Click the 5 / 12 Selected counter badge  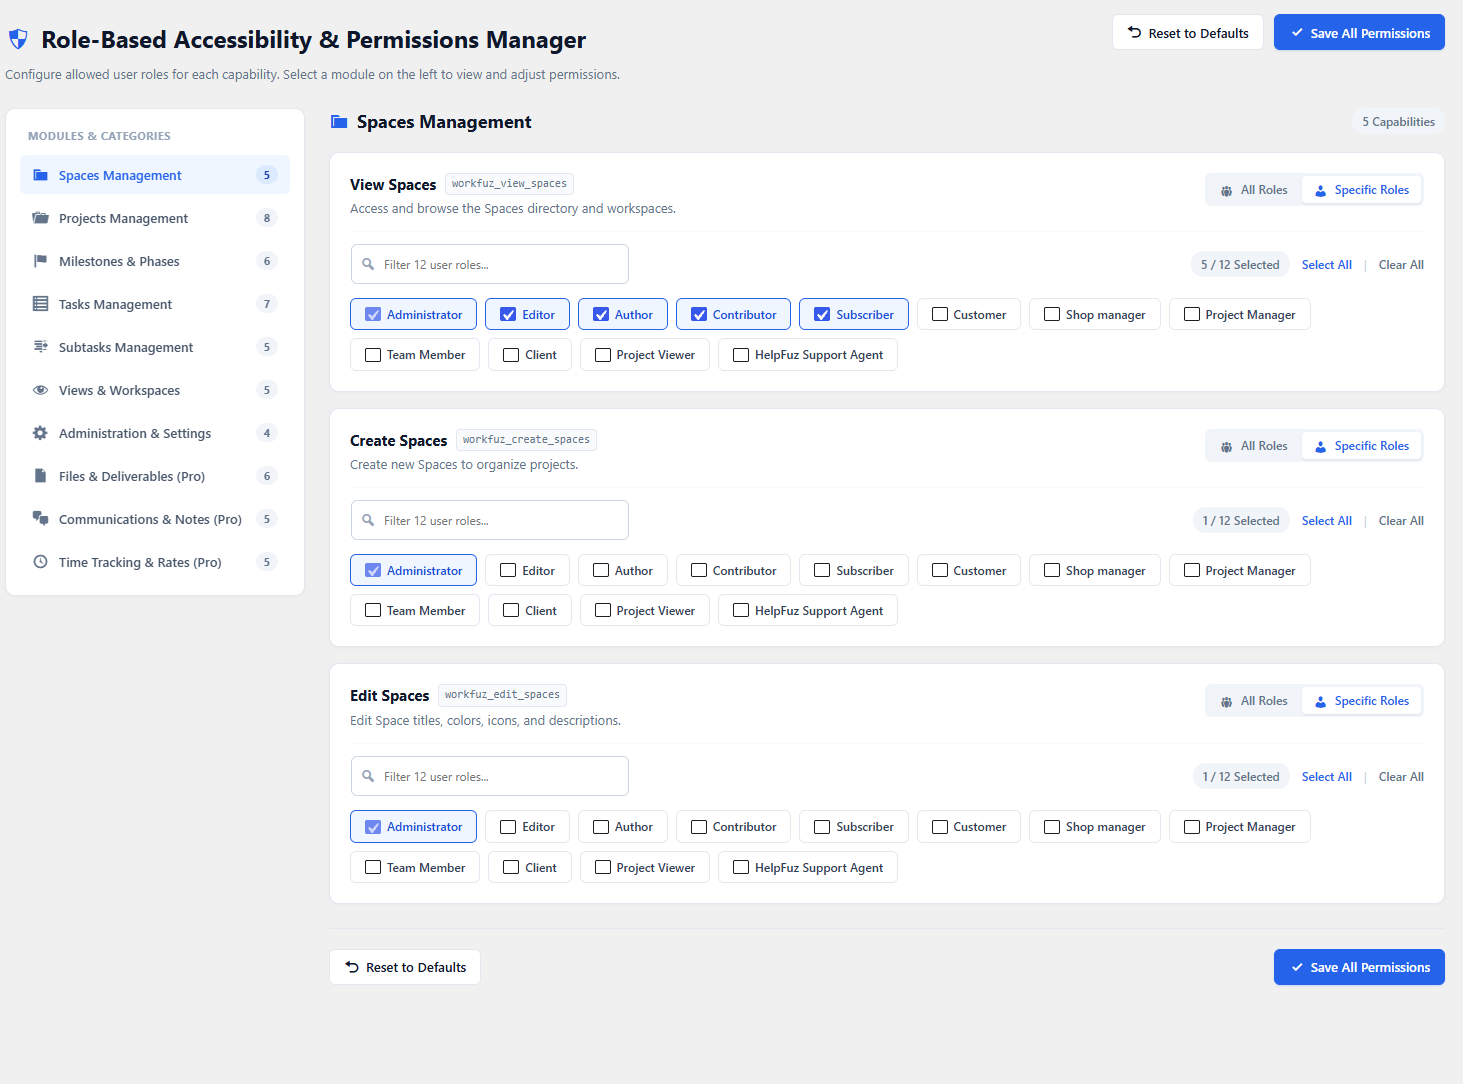pyautogui.click(x=1240, y=265)
